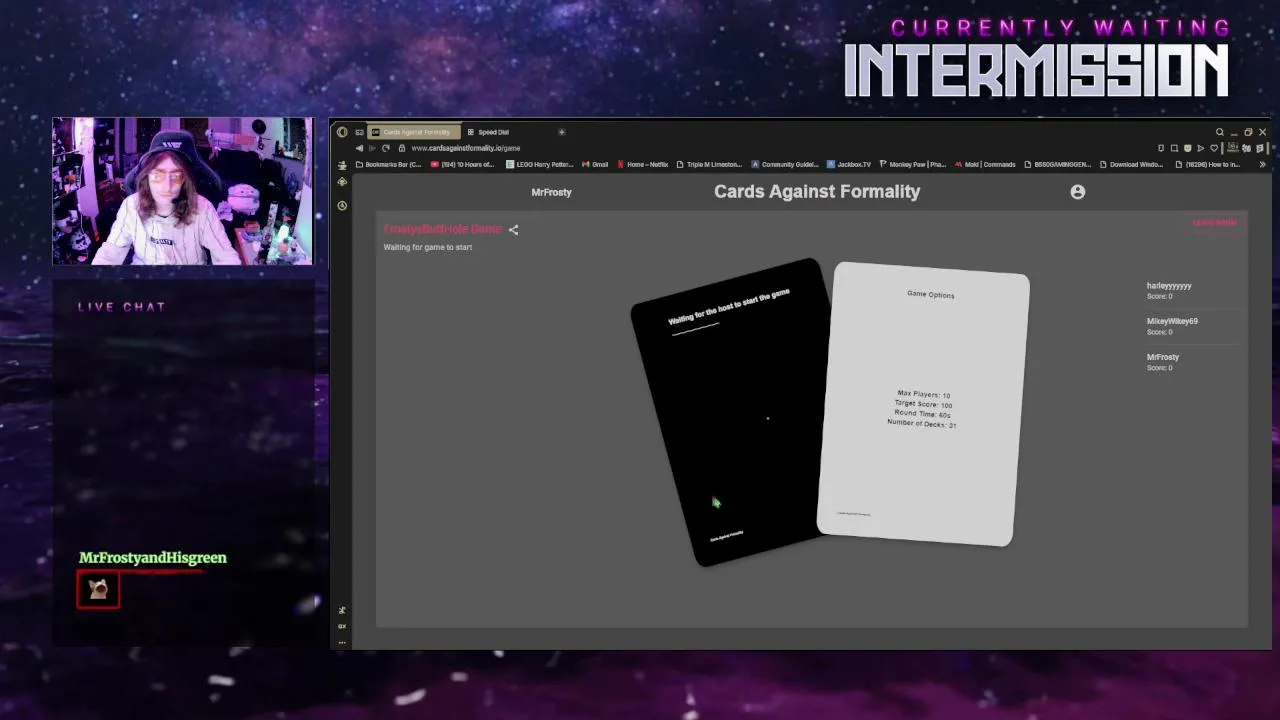Viewport: 1280px width, 720px height.
Task: Click the rightmost extension icon in toolbar
Action: pos(1260,148)
